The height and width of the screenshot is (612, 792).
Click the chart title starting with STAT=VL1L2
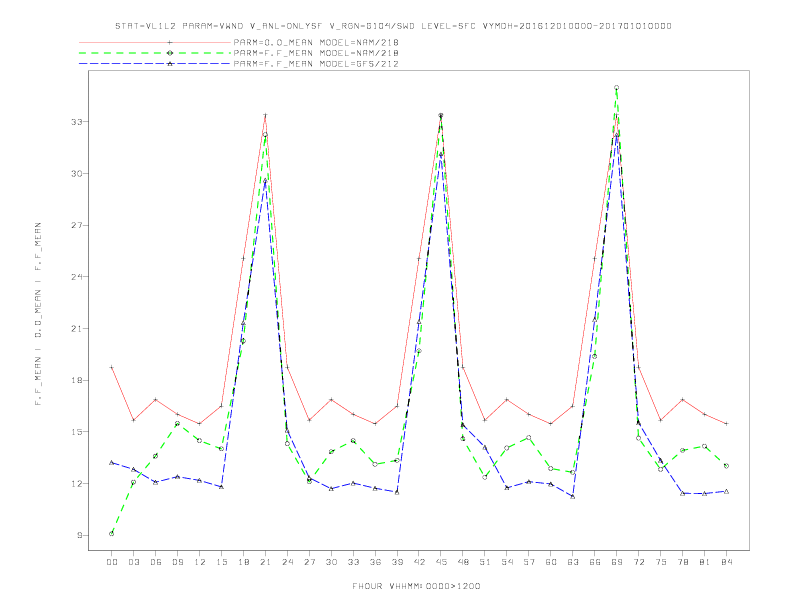click(393, 26)
